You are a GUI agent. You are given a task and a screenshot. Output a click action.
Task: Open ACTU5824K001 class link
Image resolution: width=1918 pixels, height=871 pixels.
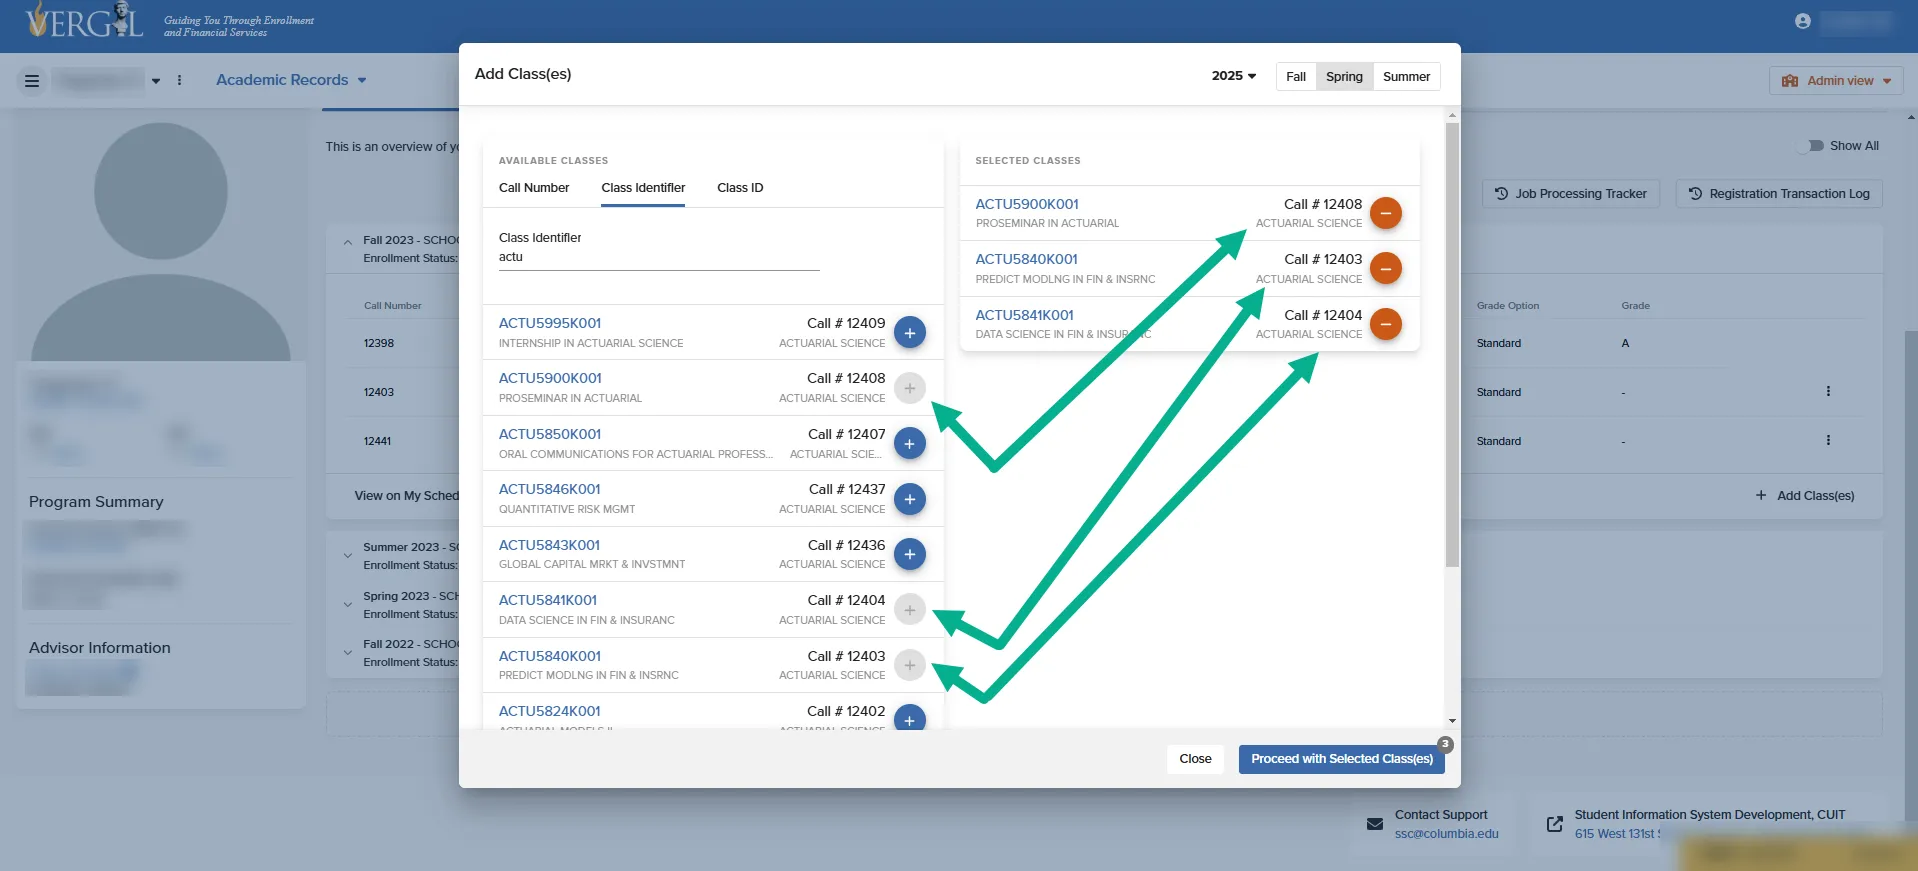(x=550, y=711)
